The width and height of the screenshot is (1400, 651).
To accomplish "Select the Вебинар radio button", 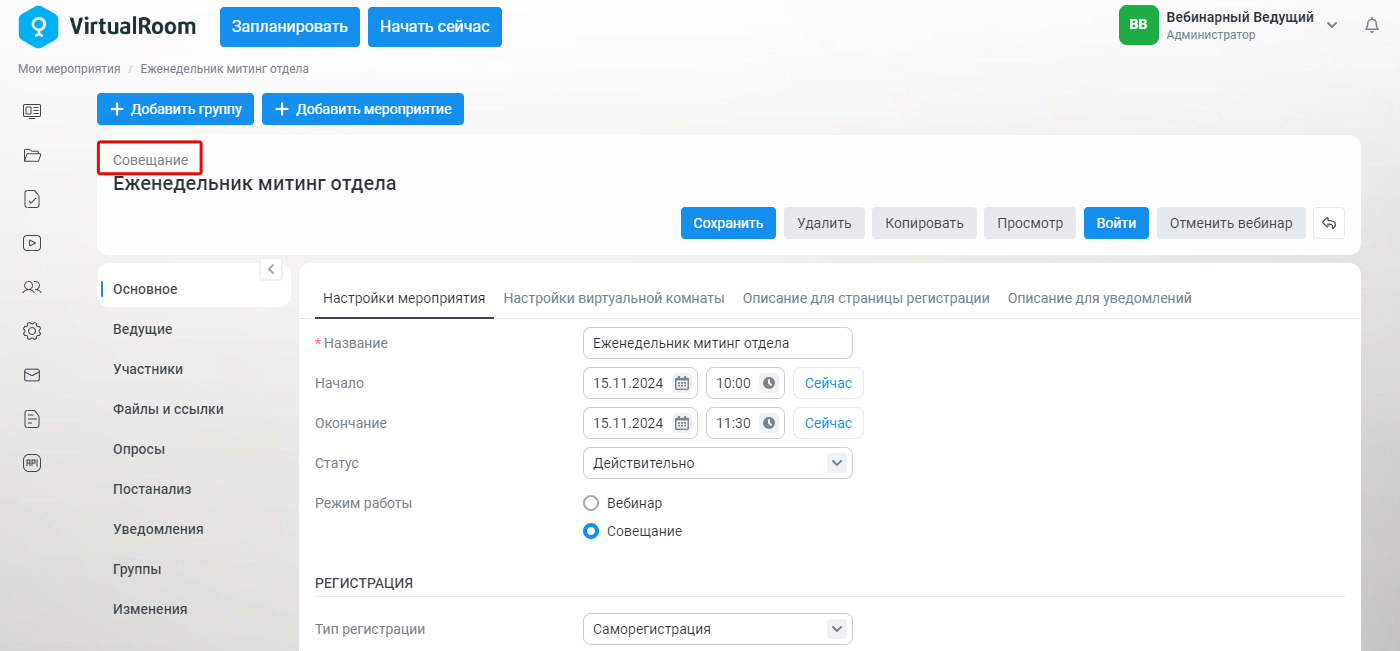I will (x=591, y=503).
